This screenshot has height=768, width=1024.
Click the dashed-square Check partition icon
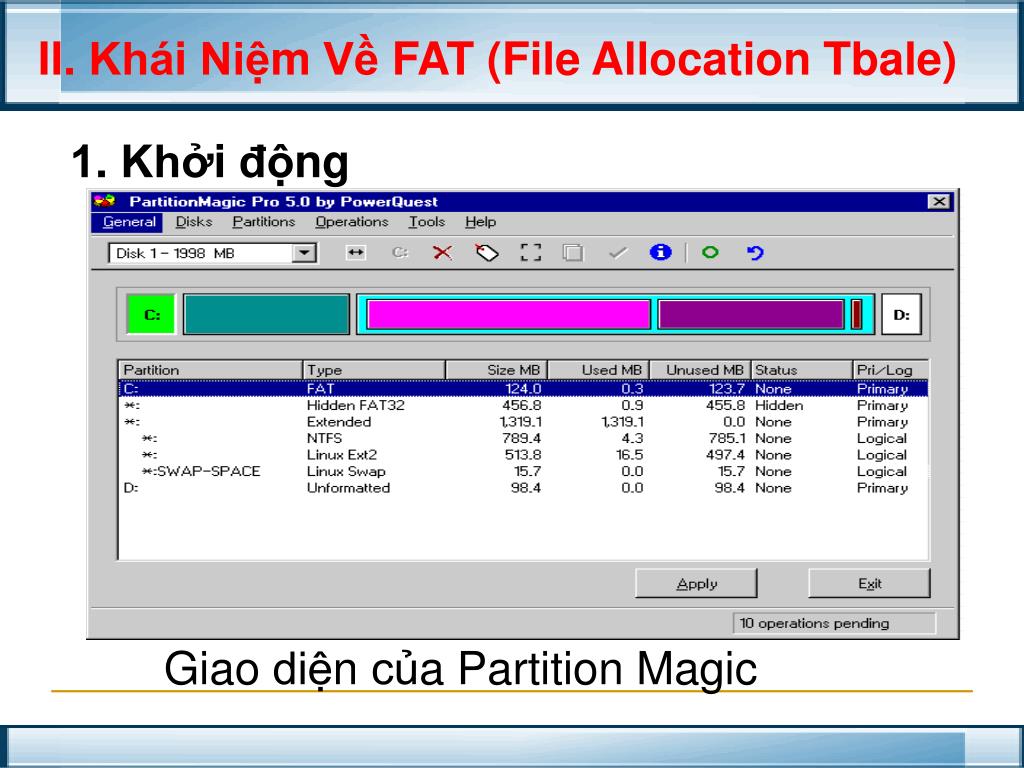[x=530, y=253]
